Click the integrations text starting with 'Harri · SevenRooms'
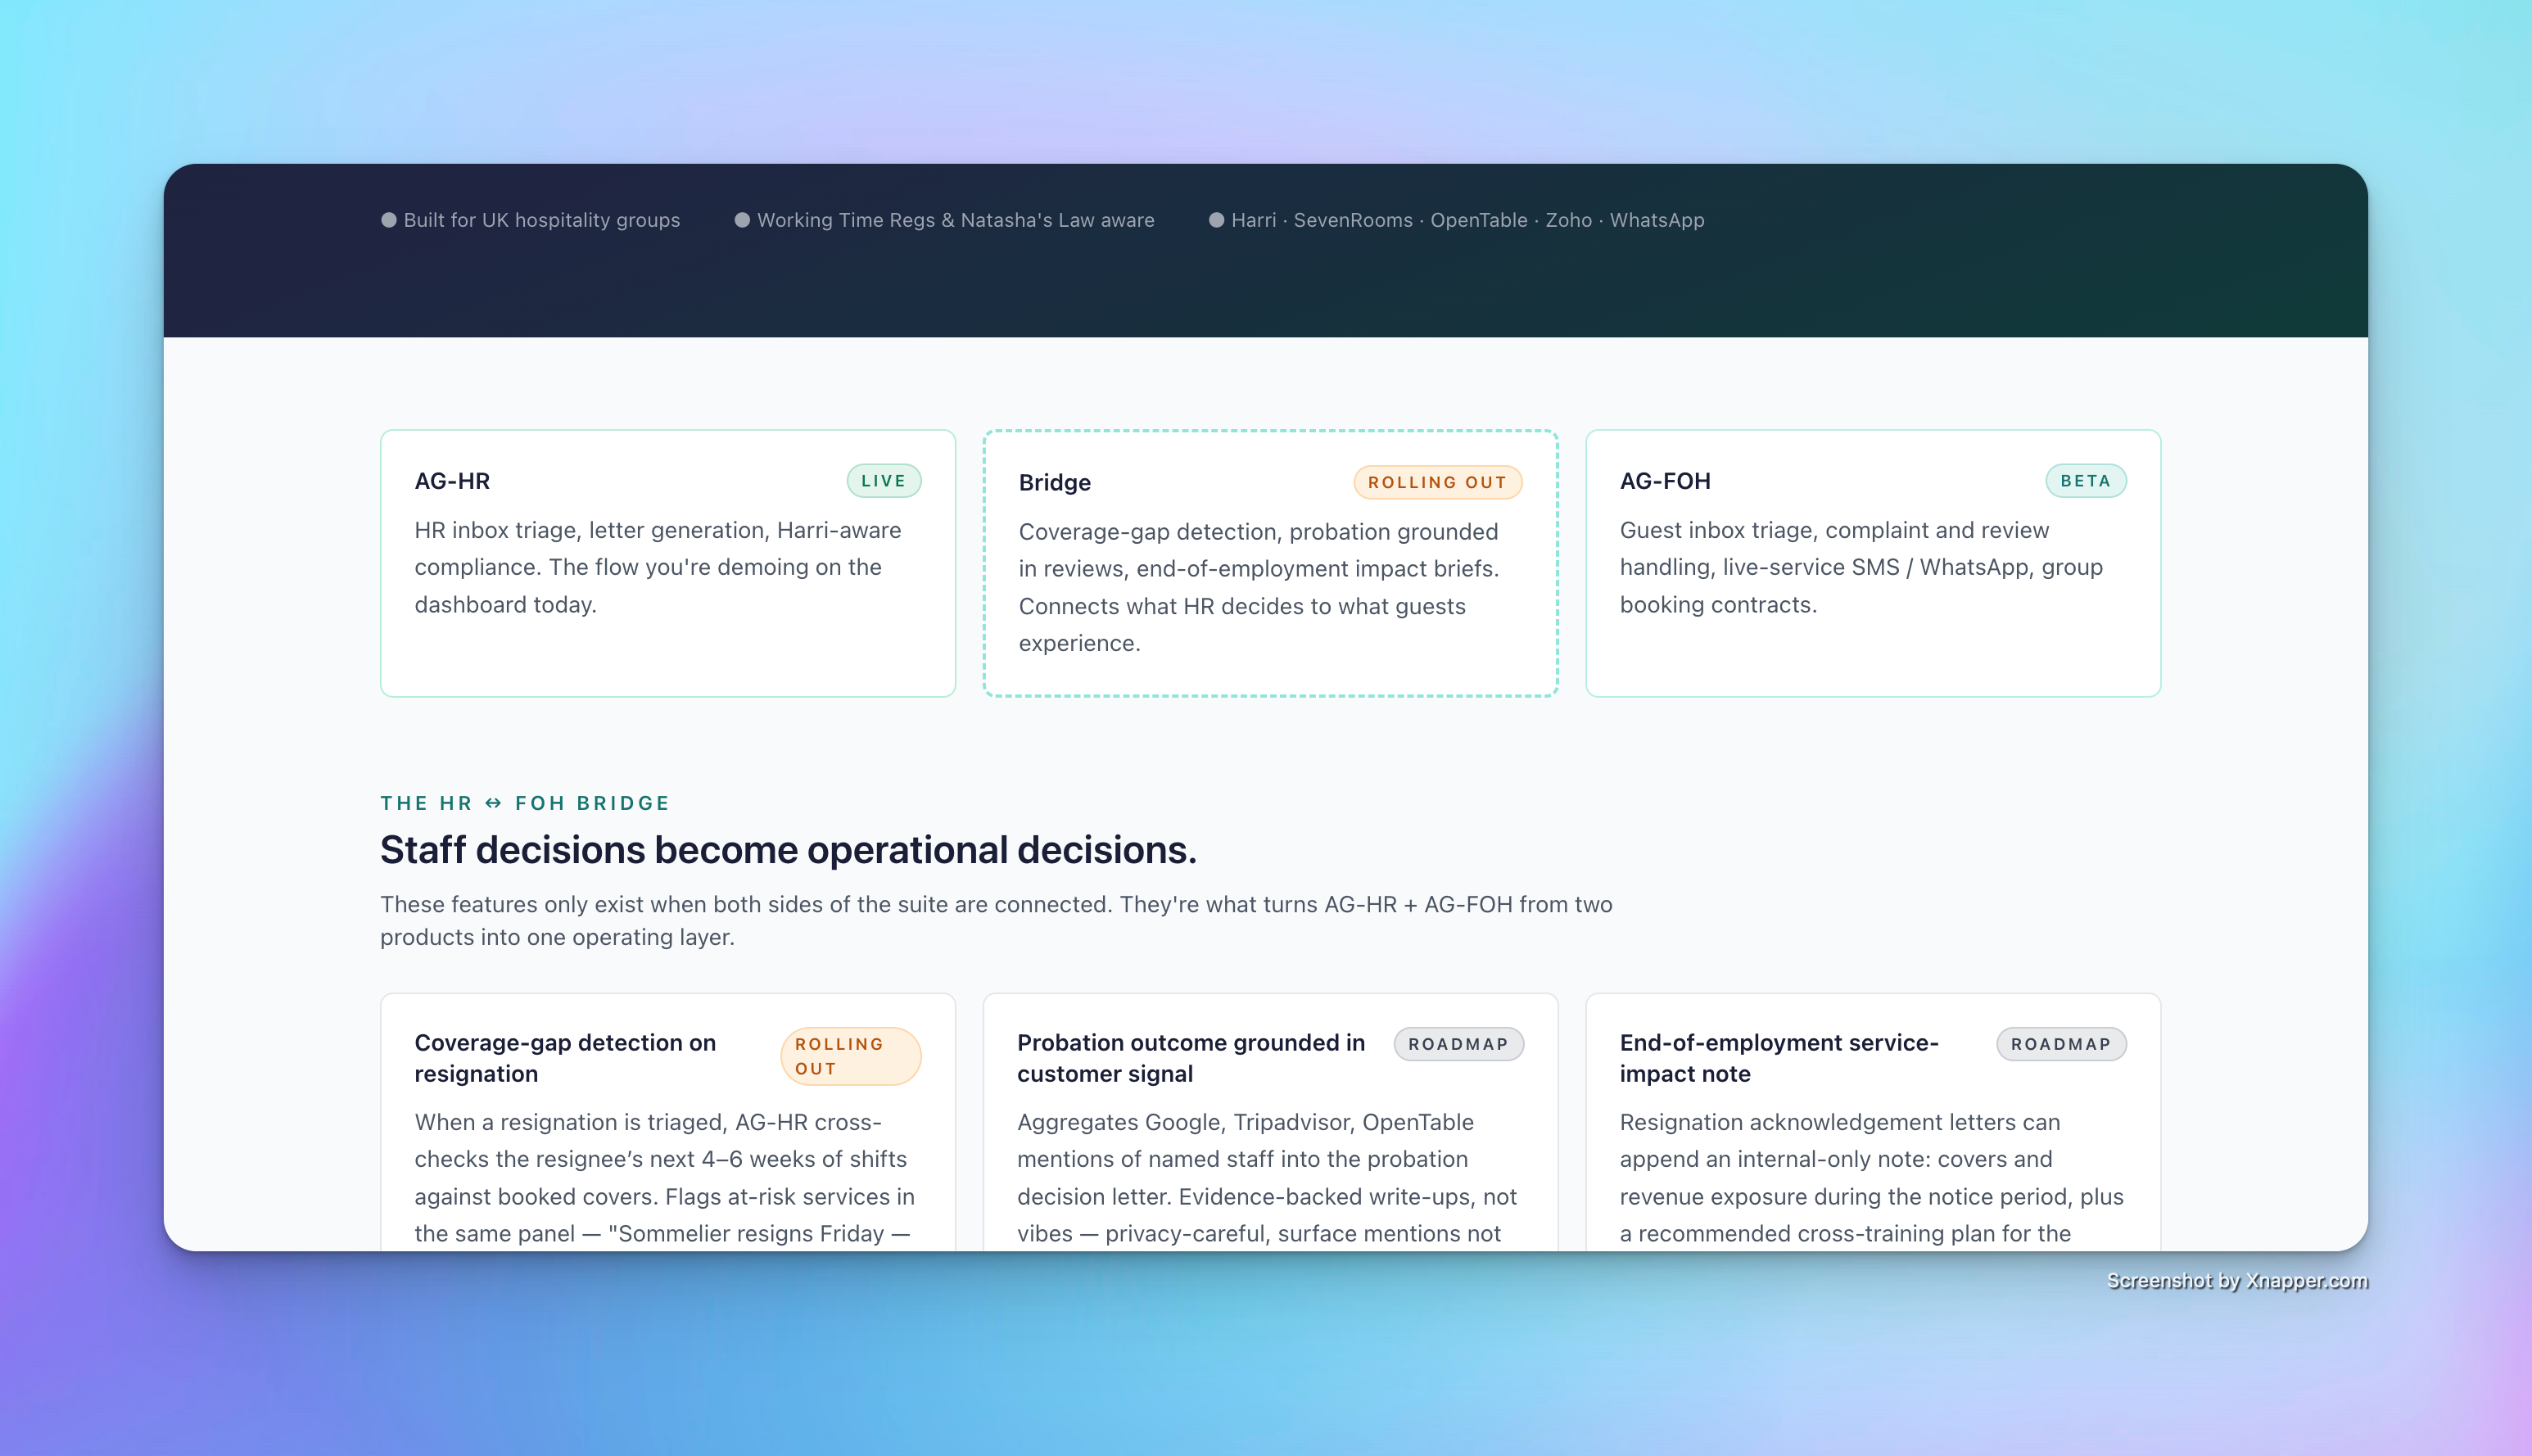 1467,220
